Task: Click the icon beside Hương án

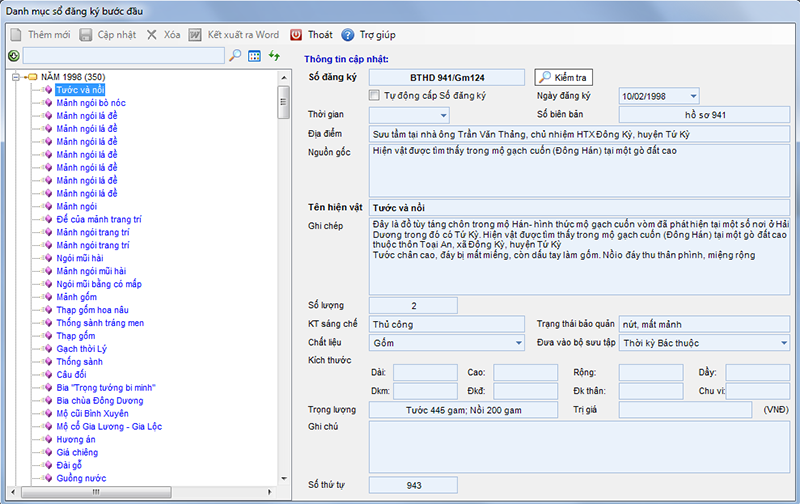Action: (x=48, y=439)
